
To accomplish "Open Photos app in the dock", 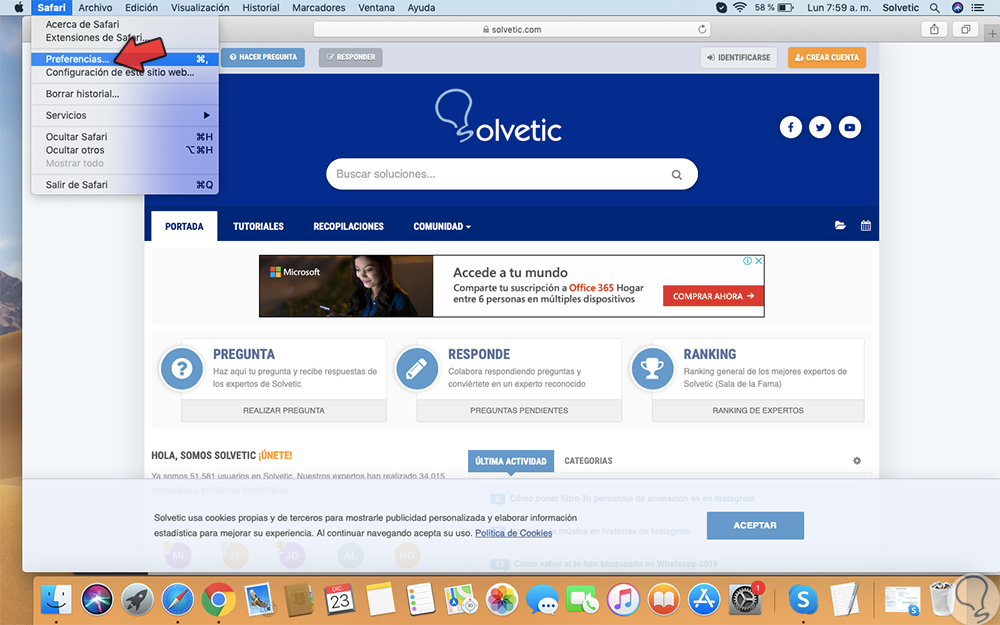I will [x=502, y=599].
